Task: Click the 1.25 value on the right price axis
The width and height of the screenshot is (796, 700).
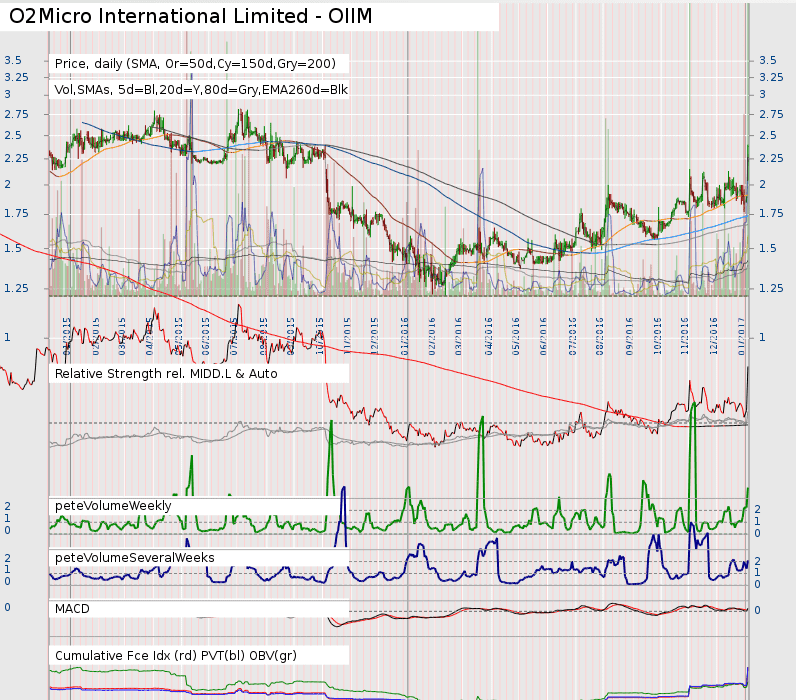Action: [772, 288]
